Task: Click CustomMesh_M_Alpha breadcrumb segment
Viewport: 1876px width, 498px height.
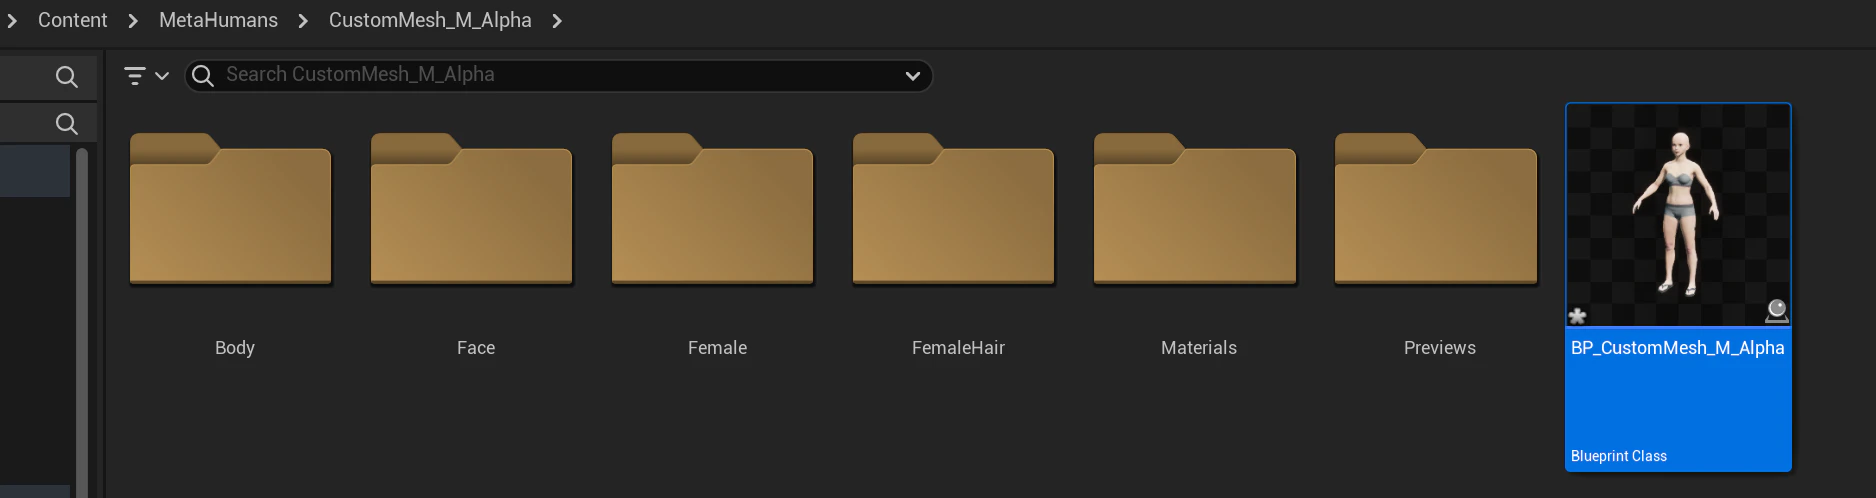Action: coord(430,20)
